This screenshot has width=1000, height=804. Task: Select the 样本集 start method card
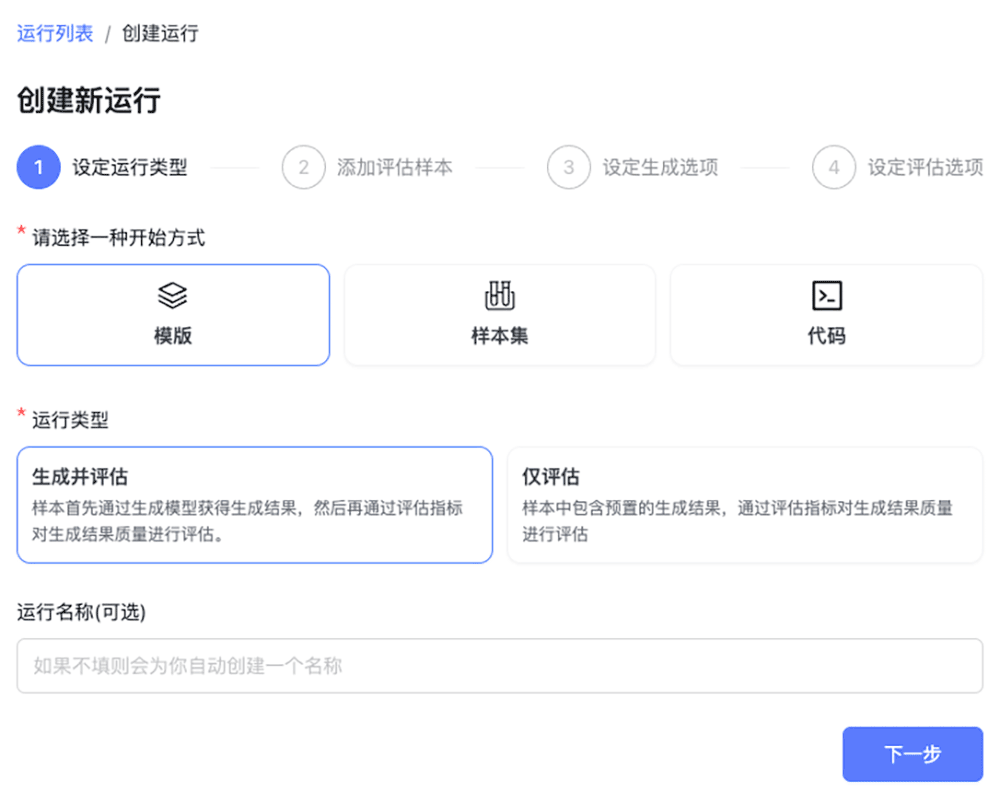click(499, 314)
